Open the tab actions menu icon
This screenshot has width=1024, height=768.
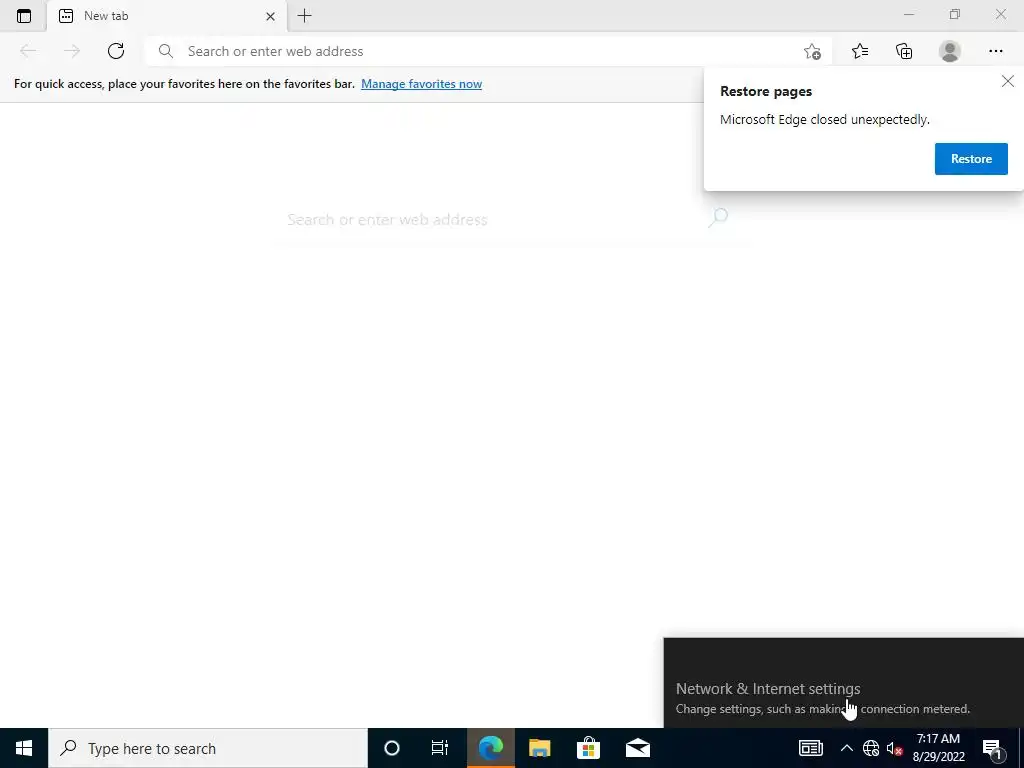(x=24, y=16)
